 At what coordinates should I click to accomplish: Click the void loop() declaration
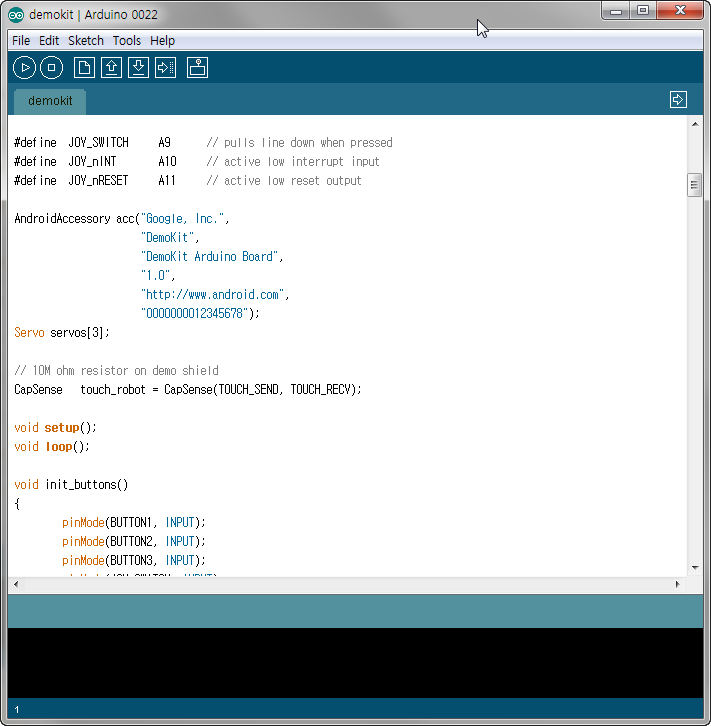point(52,446)
